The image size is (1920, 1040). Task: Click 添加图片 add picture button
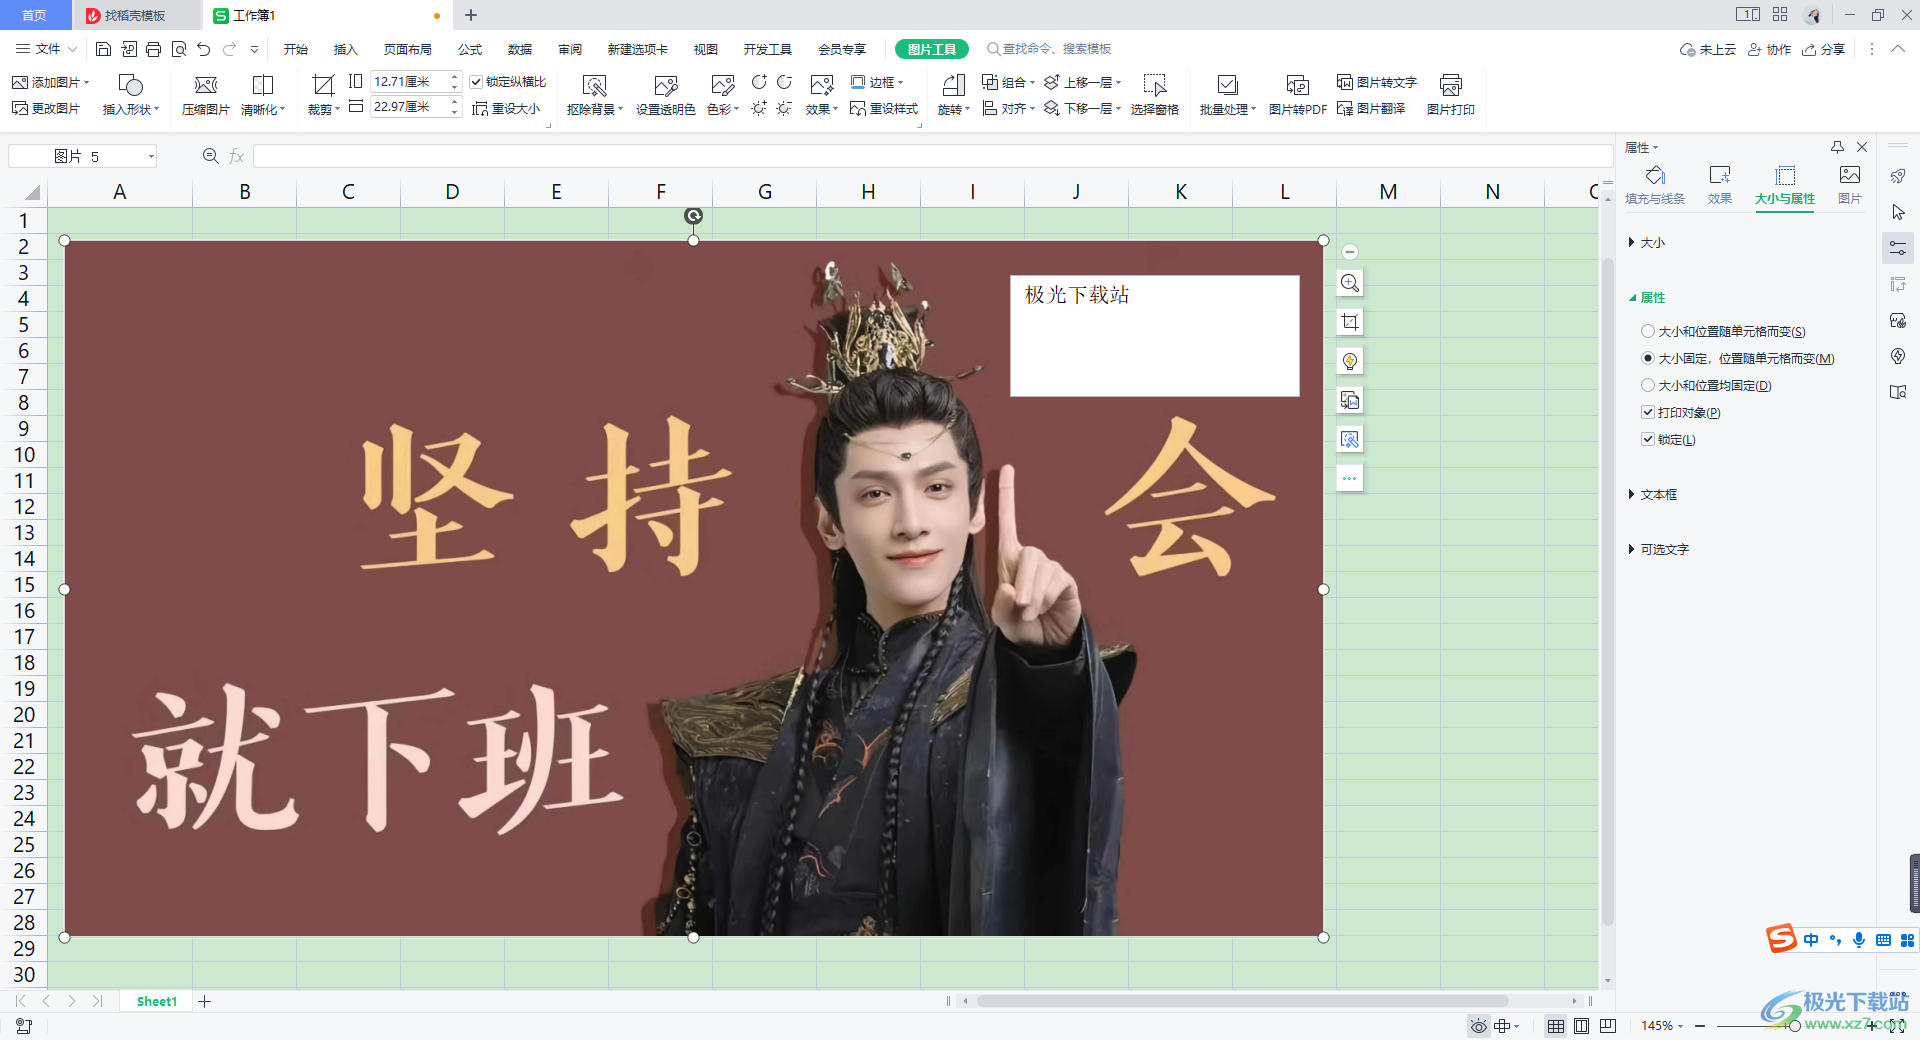[x=50, y=82]
